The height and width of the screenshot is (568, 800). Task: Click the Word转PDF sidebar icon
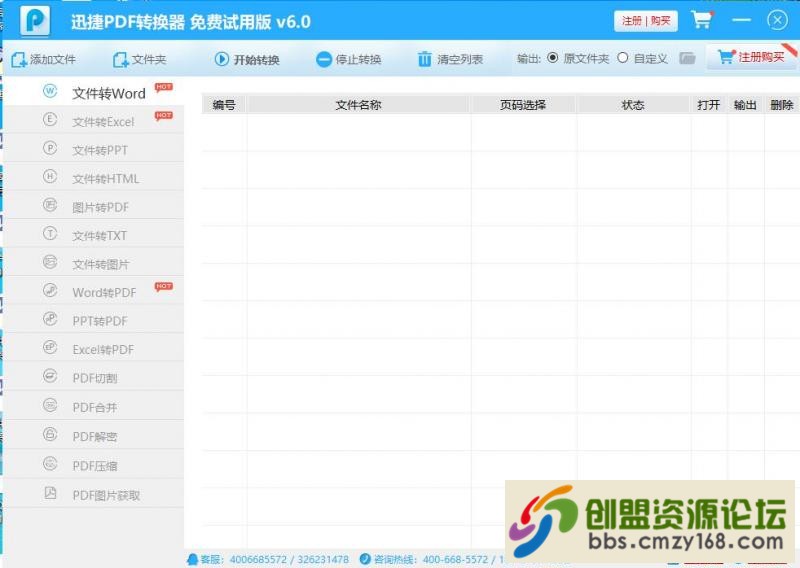click(50, 290)
